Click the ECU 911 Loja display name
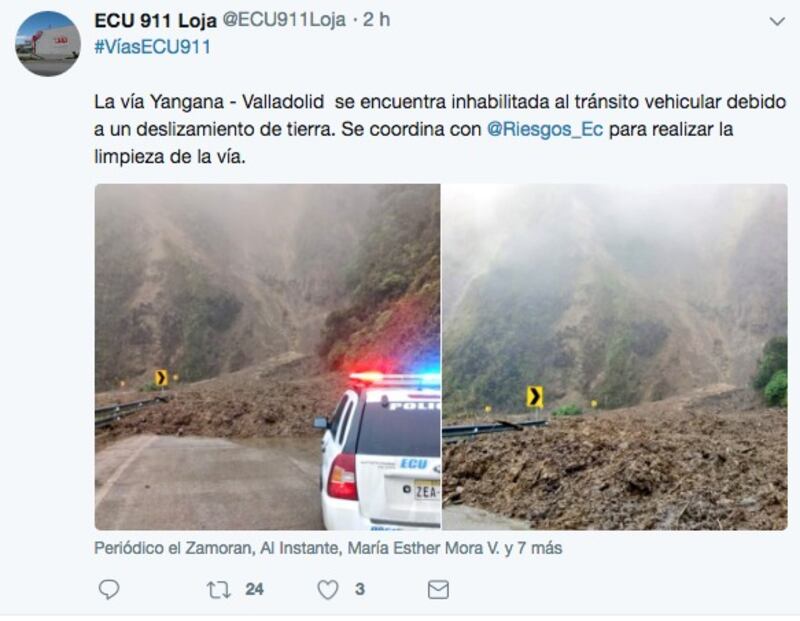The width and height of the screenshot is (800, 621). [x=156, y=20]
